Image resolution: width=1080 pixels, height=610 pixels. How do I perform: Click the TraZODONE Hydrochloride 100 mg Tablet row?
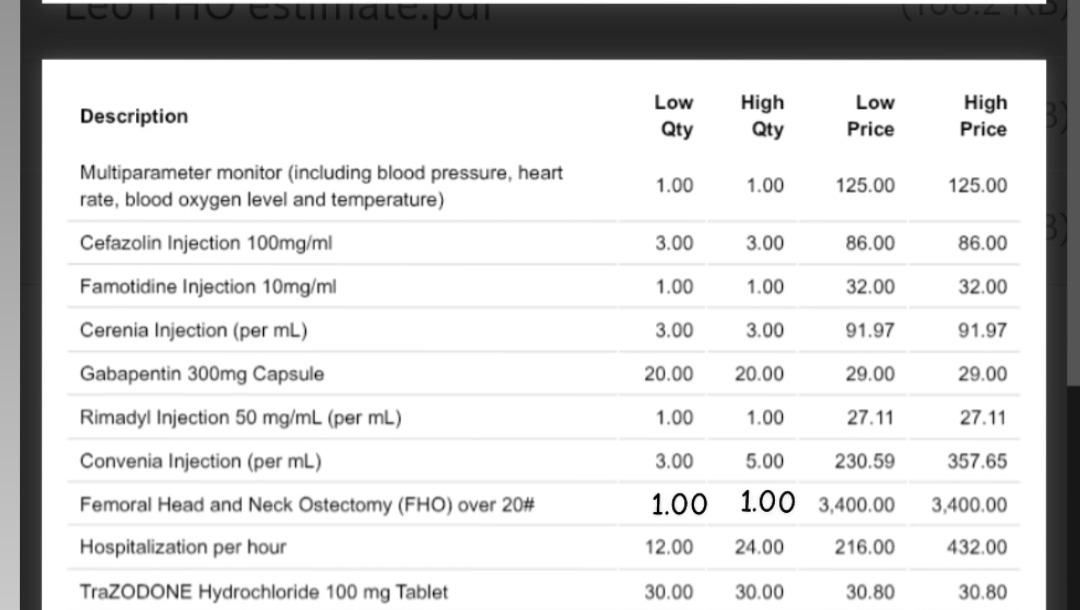tap(264, 592)
